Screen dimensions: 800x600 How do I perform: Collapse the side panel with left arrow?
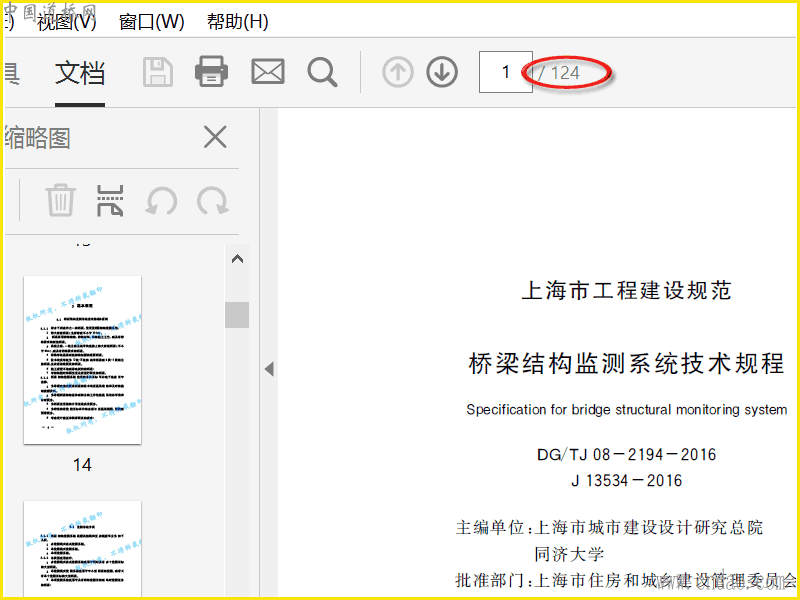[x=269, y=369]
